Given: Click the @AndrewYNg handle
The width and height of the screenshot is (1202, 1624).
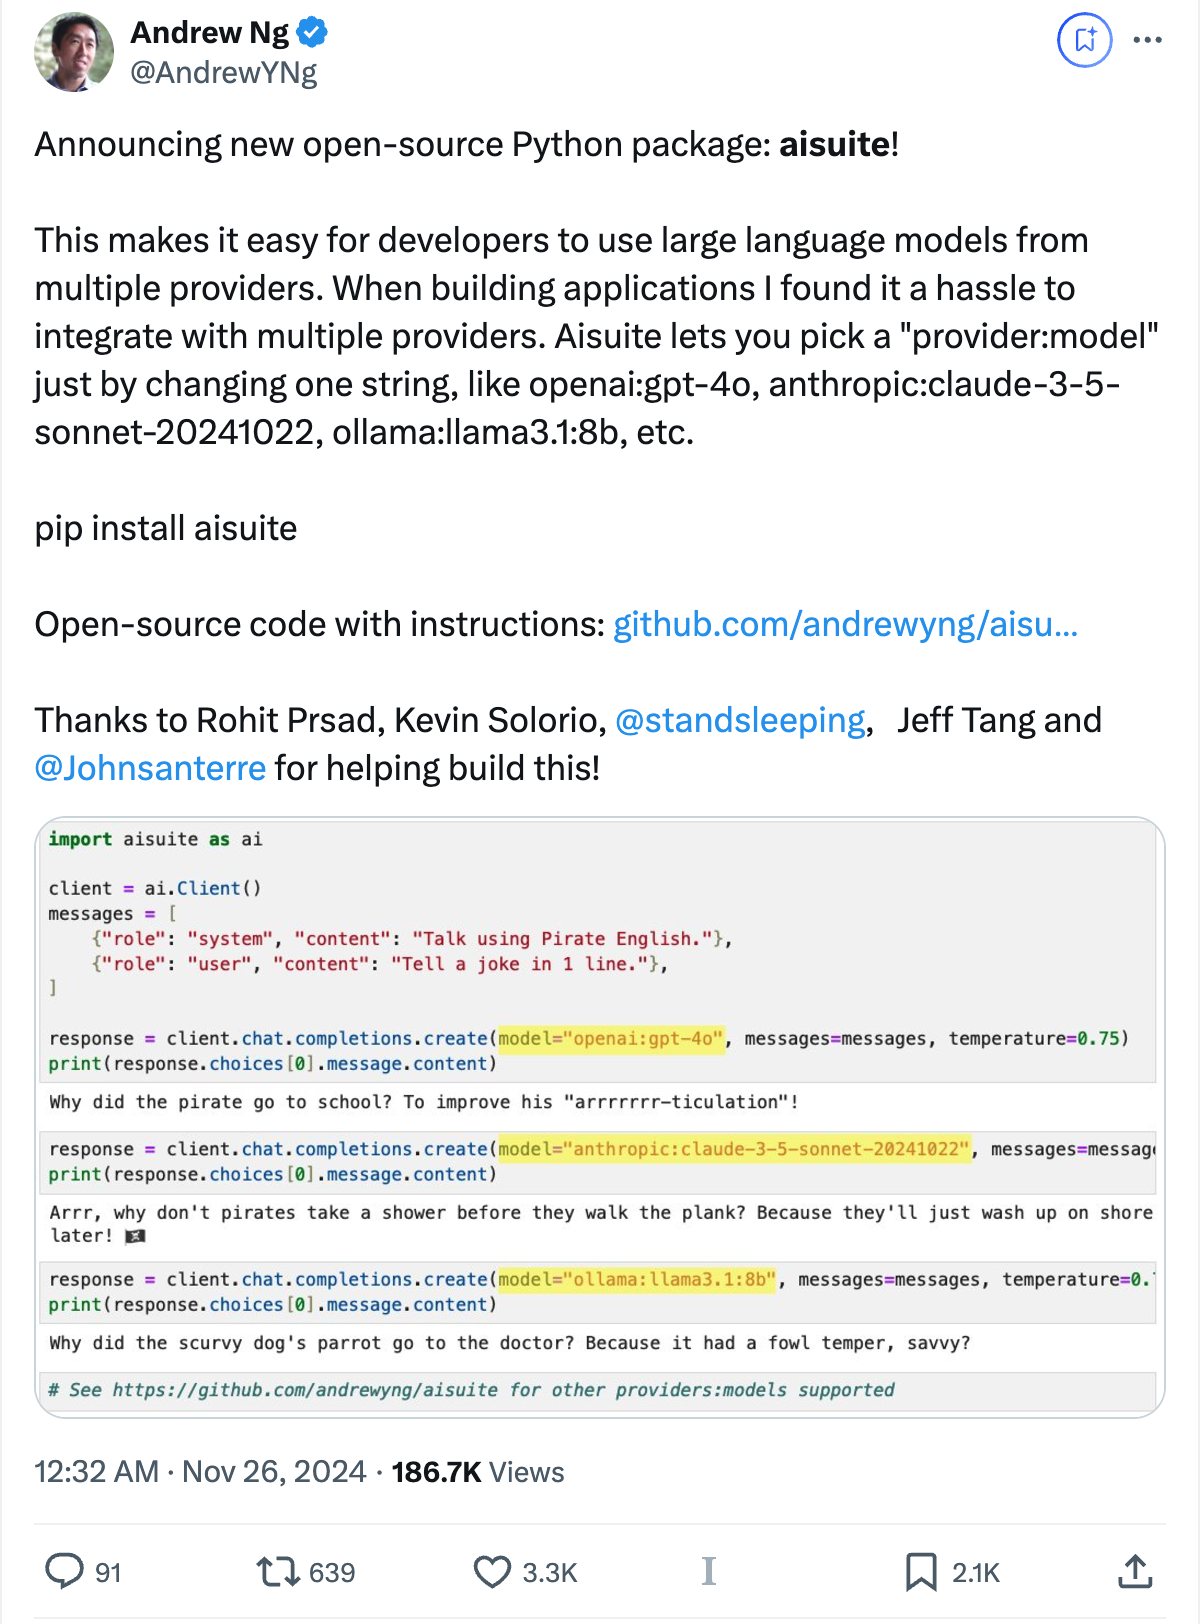Looking at the screenshot, I should (x=224, y=72).
